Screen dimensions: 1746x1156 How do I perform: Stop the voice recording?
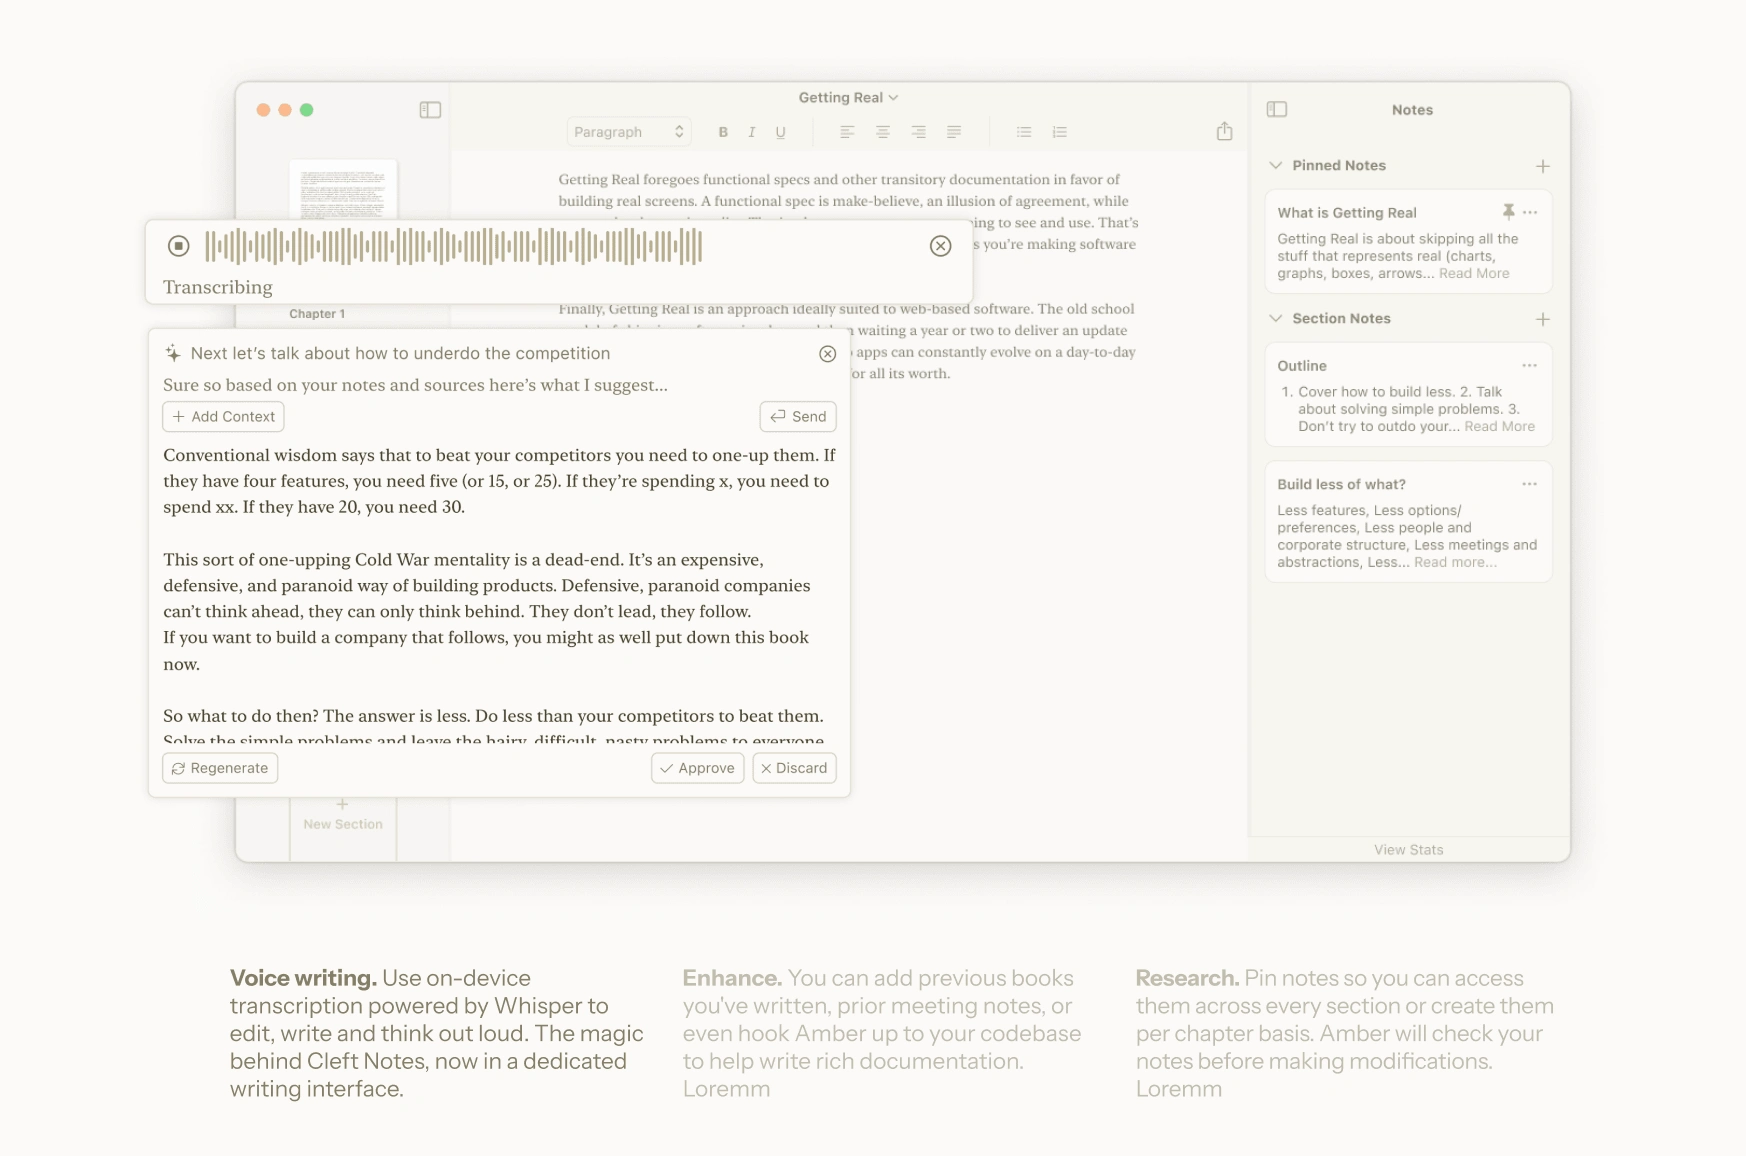(179, 246)
